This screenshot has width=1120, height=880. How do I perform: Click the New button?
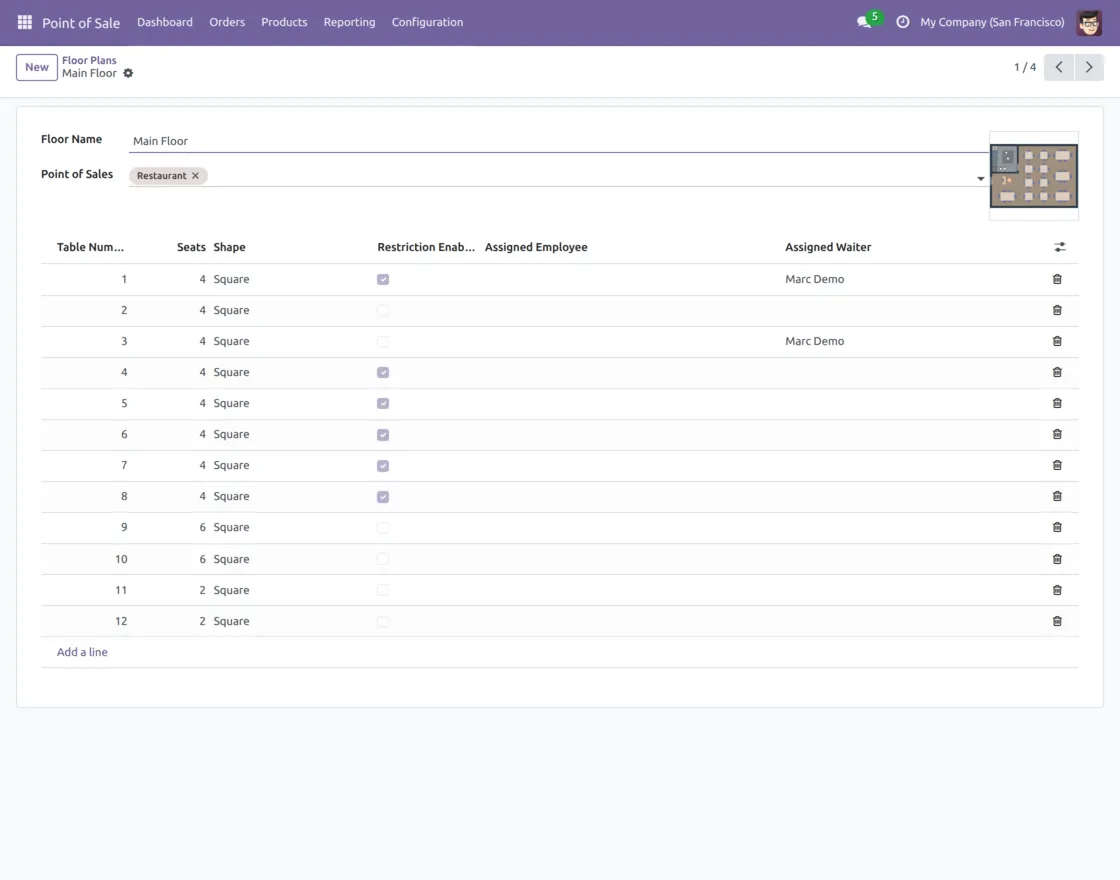37,67
